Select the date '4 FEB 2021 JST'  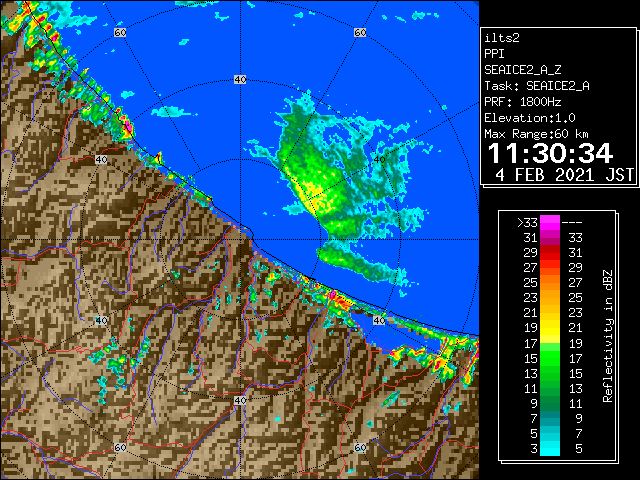click(564, 175)
